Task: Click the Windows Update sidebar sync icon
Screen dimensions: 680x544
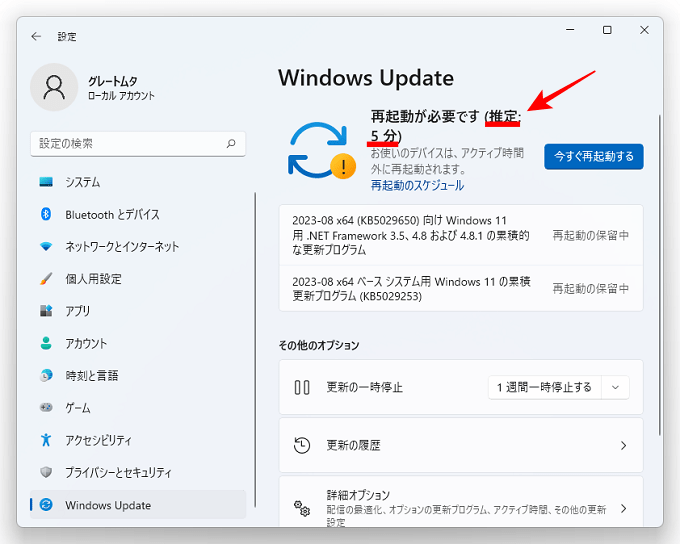Action: pos(46,505)
